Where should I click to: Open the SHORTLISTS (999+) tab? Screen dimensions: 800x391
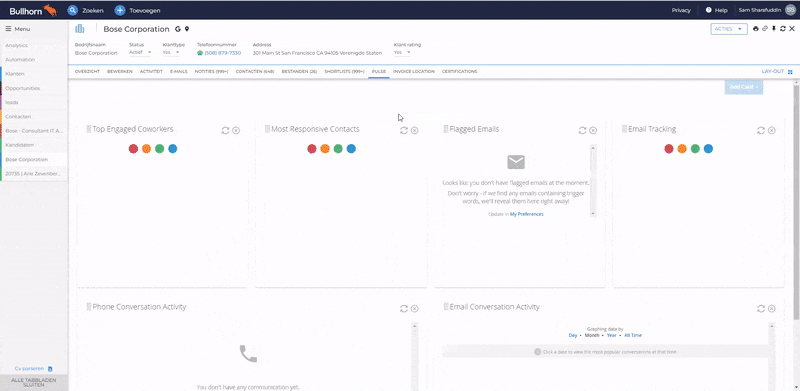(344, 71)
